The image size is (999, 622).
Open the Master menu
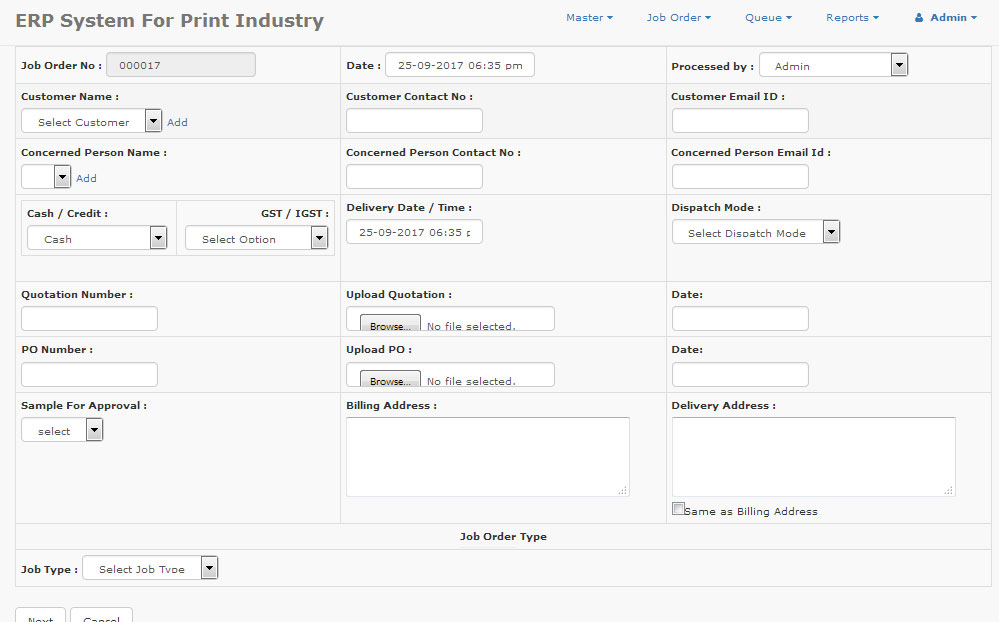(589, 18)
